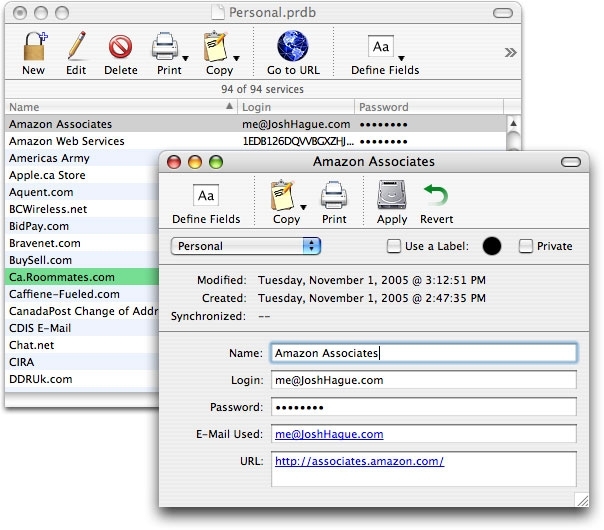Sort by the Name column header
604x530 pixels.
[121, 107]
